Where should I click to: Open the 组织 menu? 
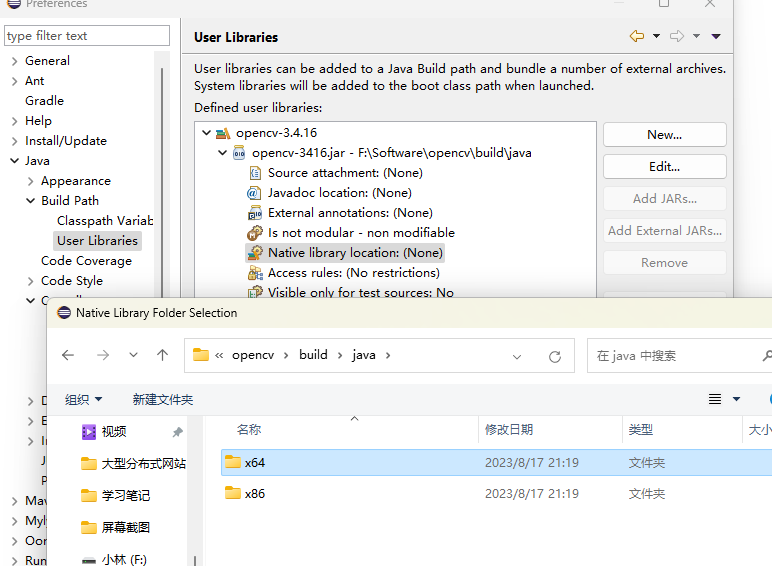[x=83, y=399]
